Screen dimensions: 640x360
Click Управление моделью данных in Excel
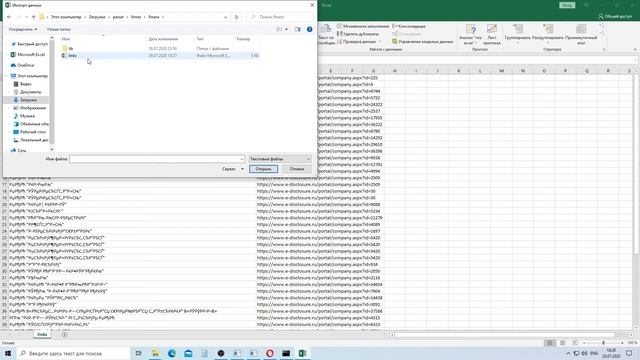tap(423, 42)
